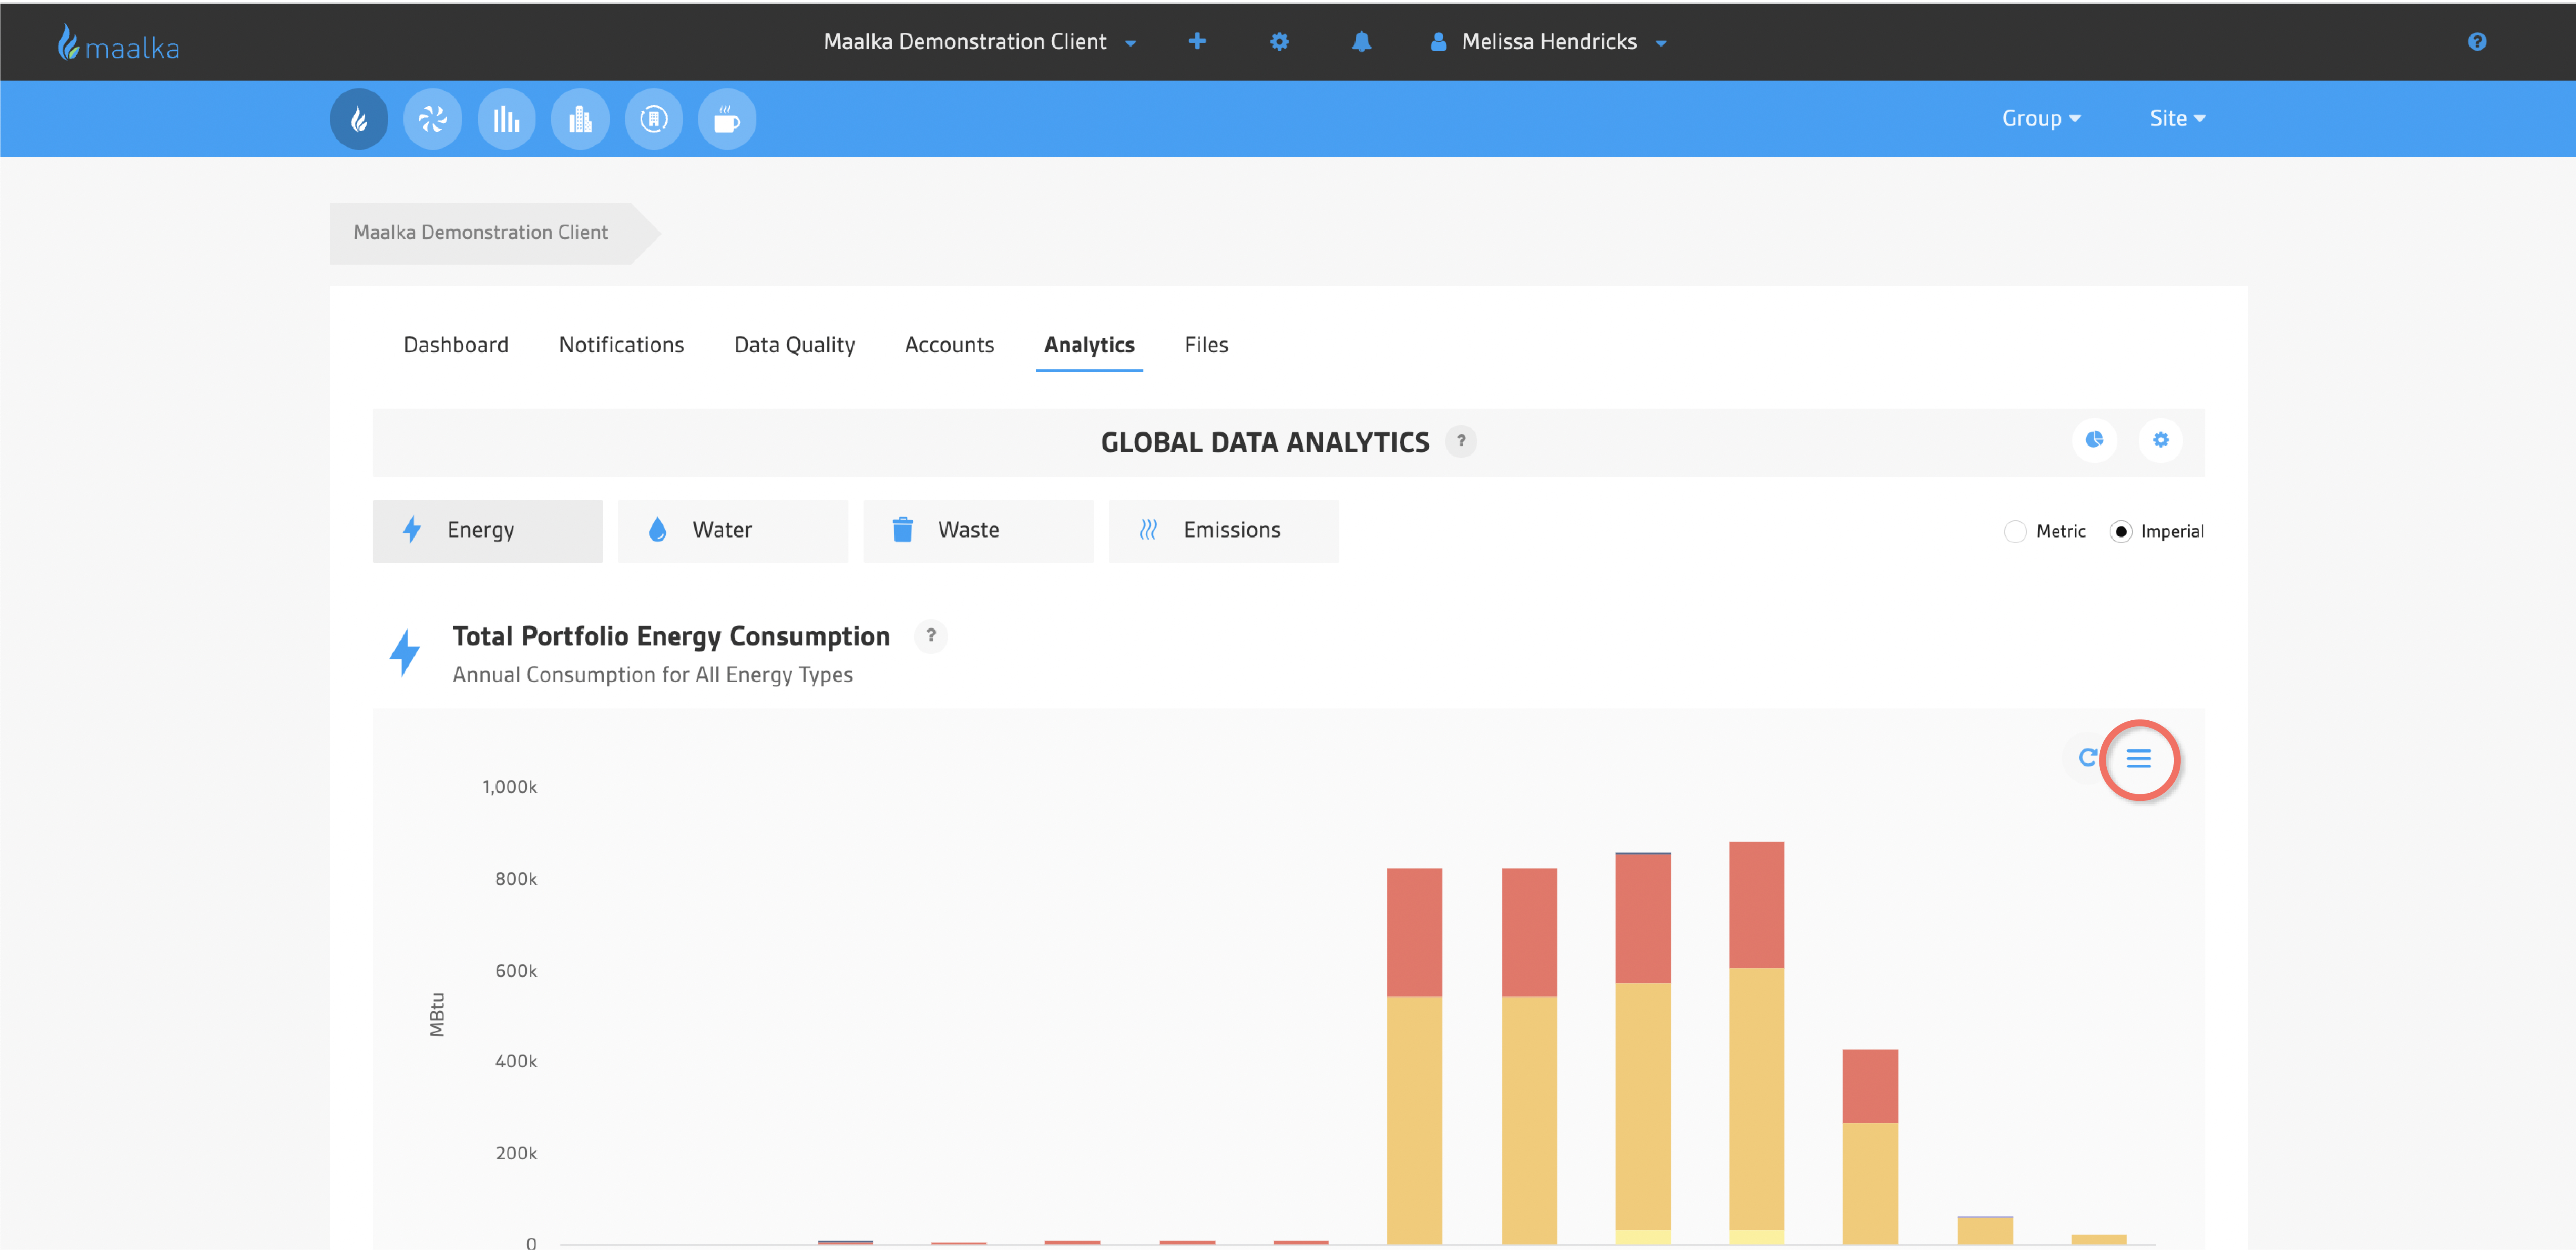
Task: Open notifications bell
Action: click(x=1361, y=41)
